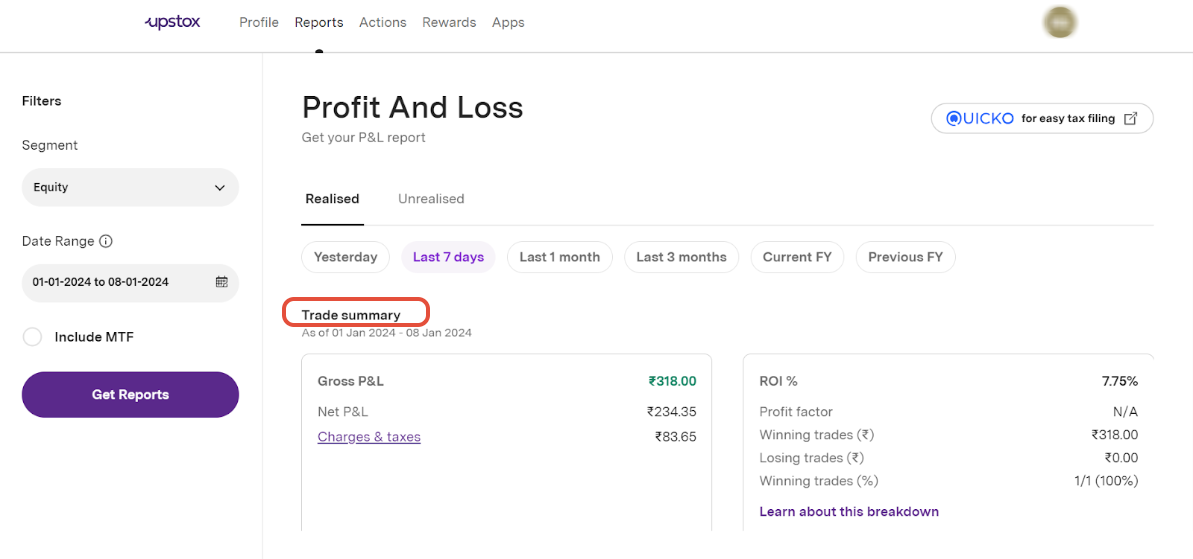The image size is (1193, 559).
Task: Expand the Equity segment dropdown
Action: click(x=130, y=187)
